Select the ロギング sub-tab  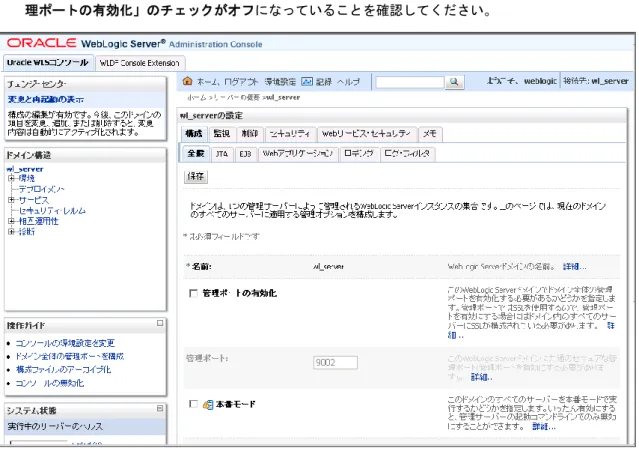pyautogui.click(x=359, y=154)
